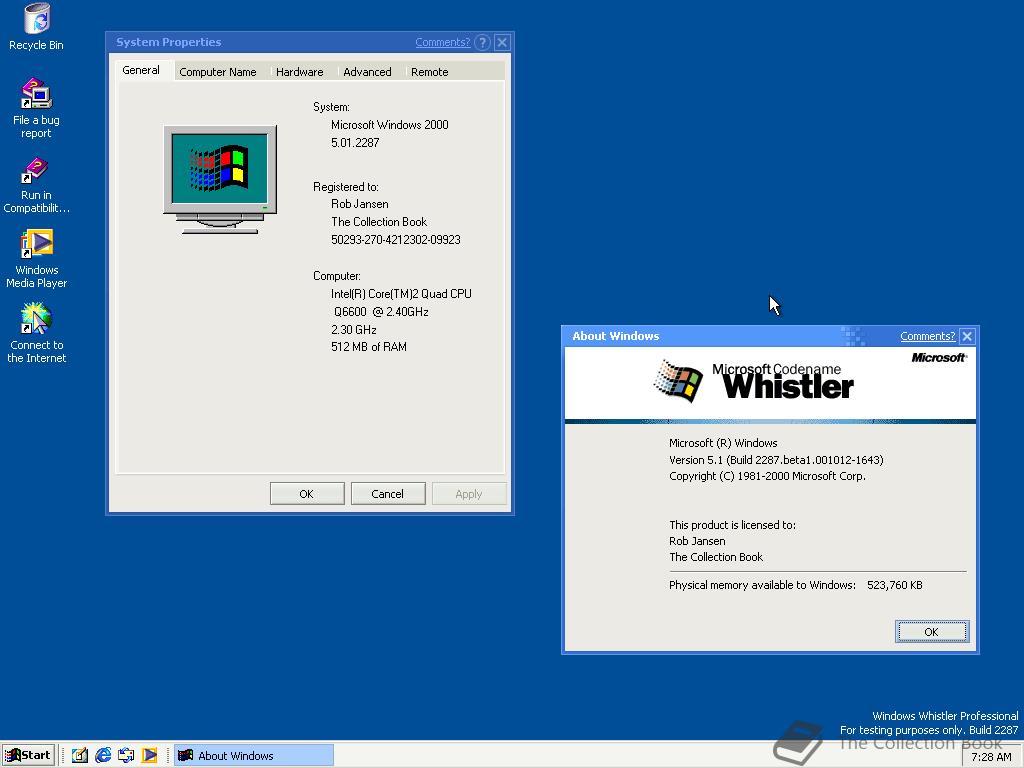The height and width of the screenshot is (768, 1024).
Task: Click OK in About Windows dialog
Action: [932, 632]
